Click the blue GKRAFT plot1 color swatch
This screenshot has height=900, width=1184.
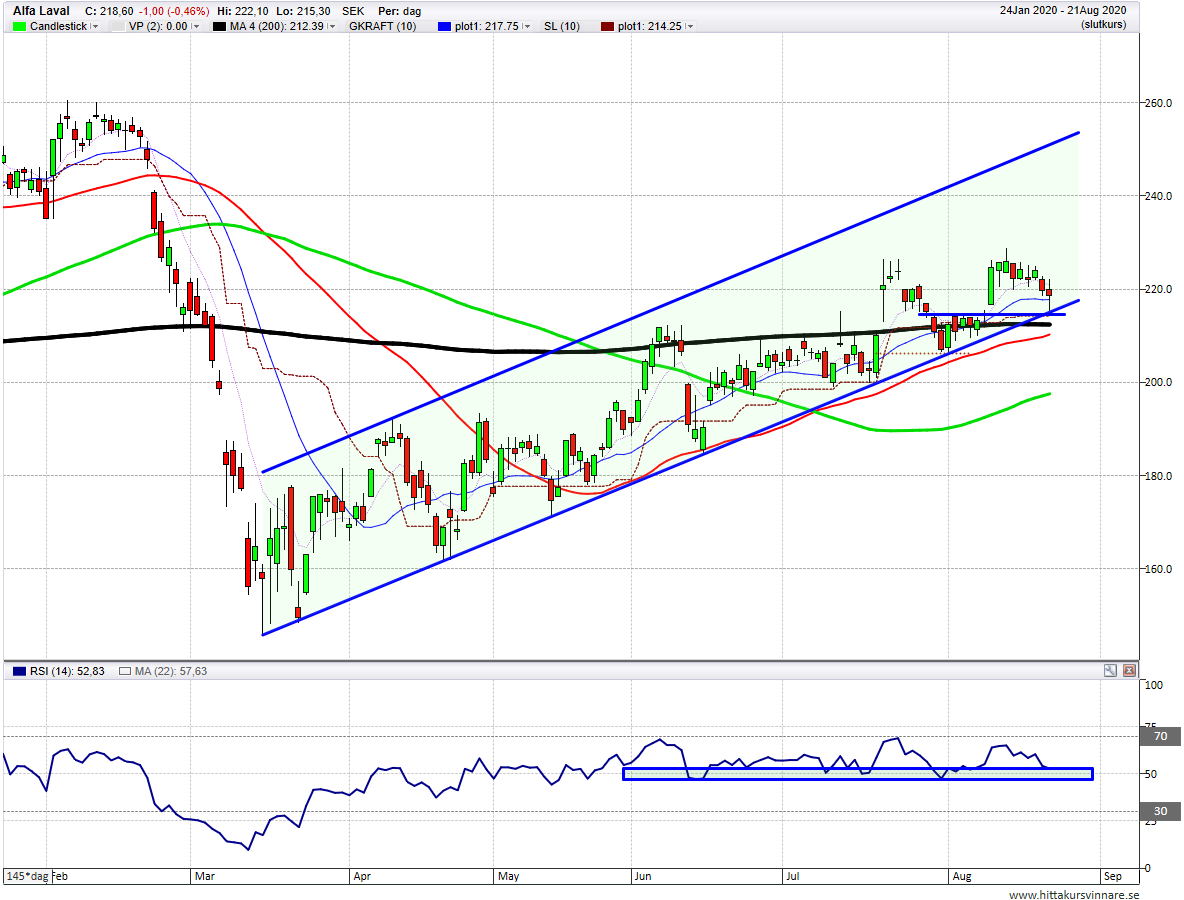[x=444, y=26]
